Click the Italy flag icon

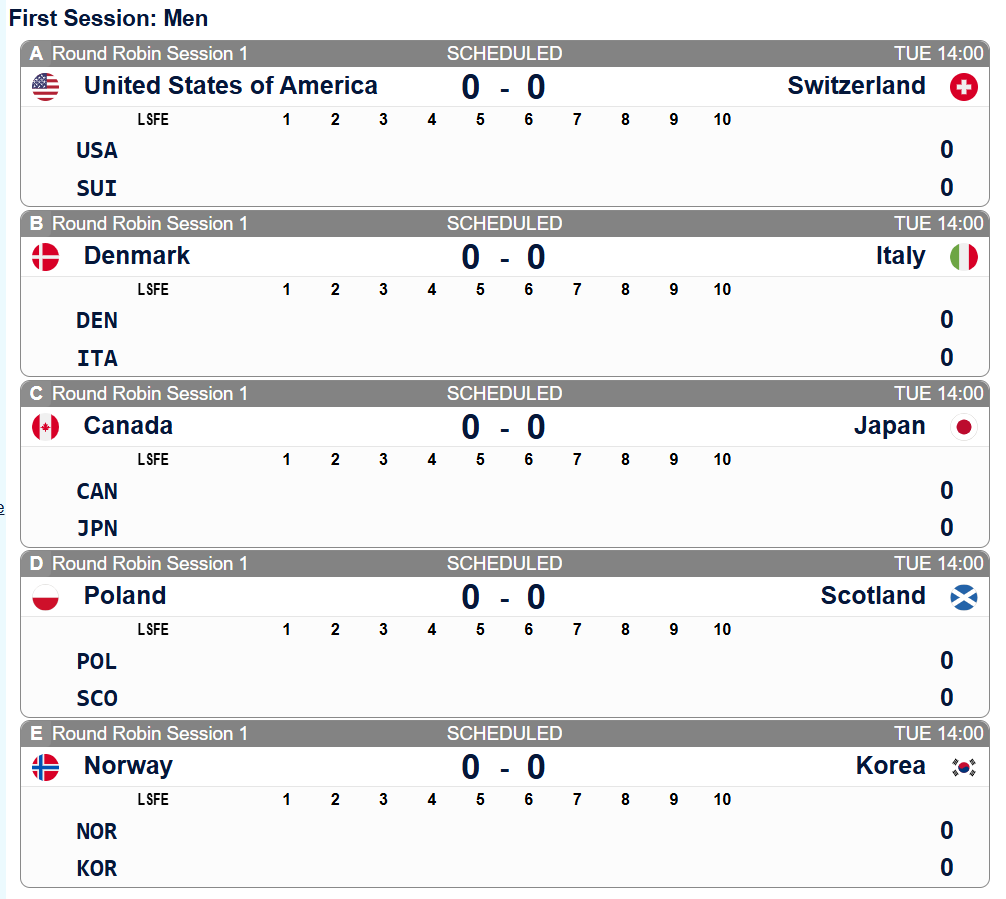point(963,257)
